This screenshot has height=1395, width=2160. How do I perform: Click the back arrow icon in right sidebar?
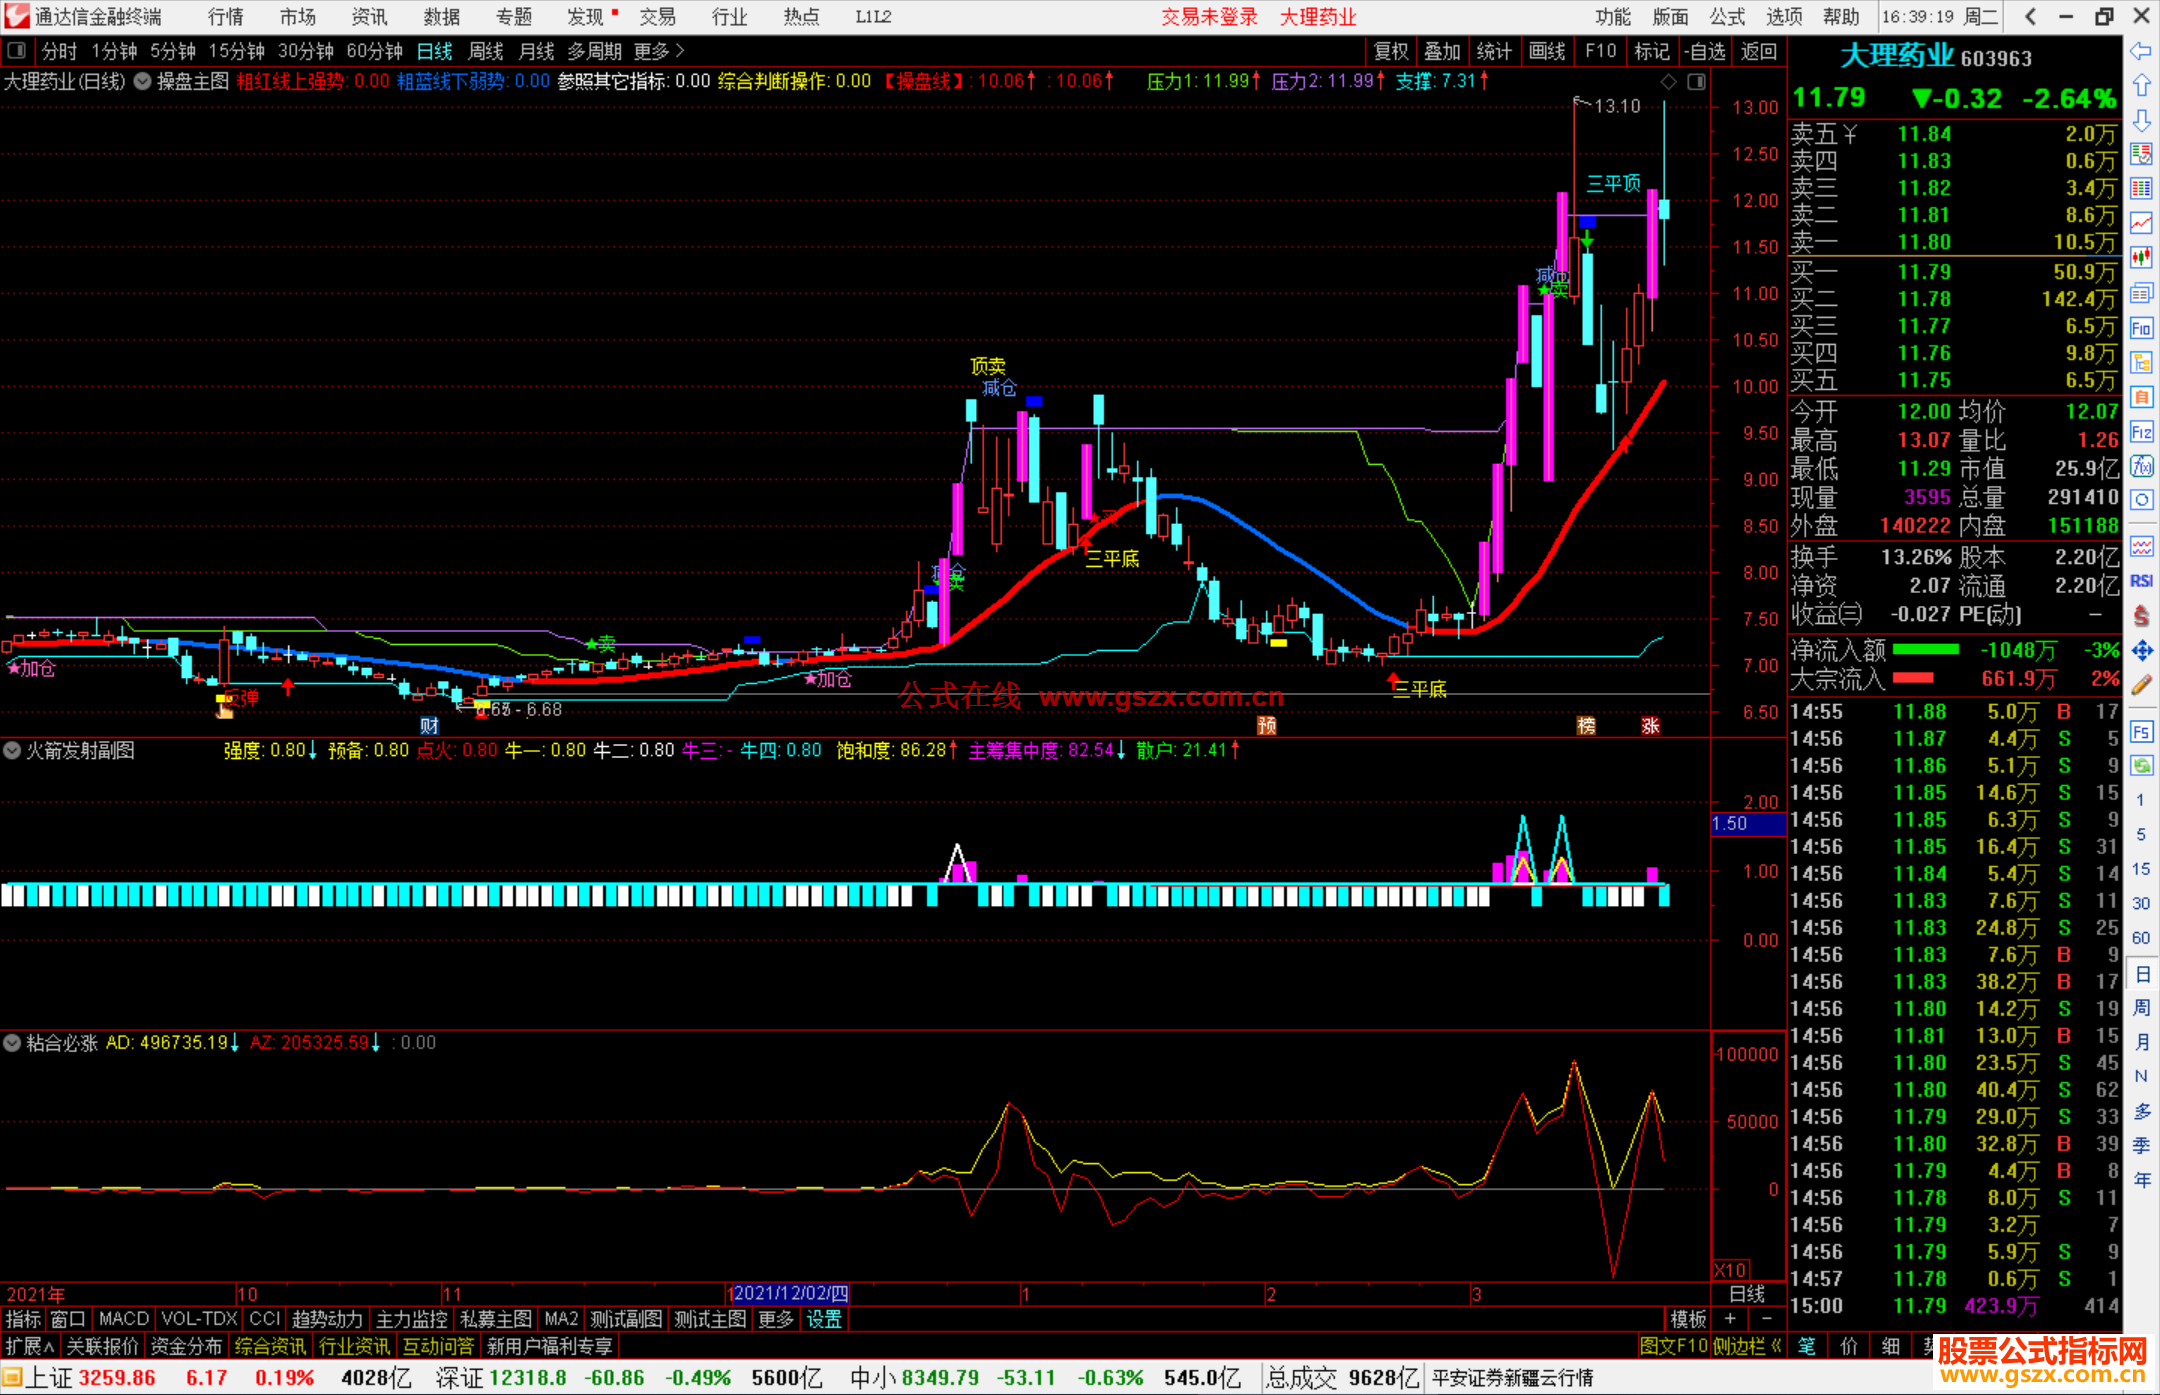2141,51
